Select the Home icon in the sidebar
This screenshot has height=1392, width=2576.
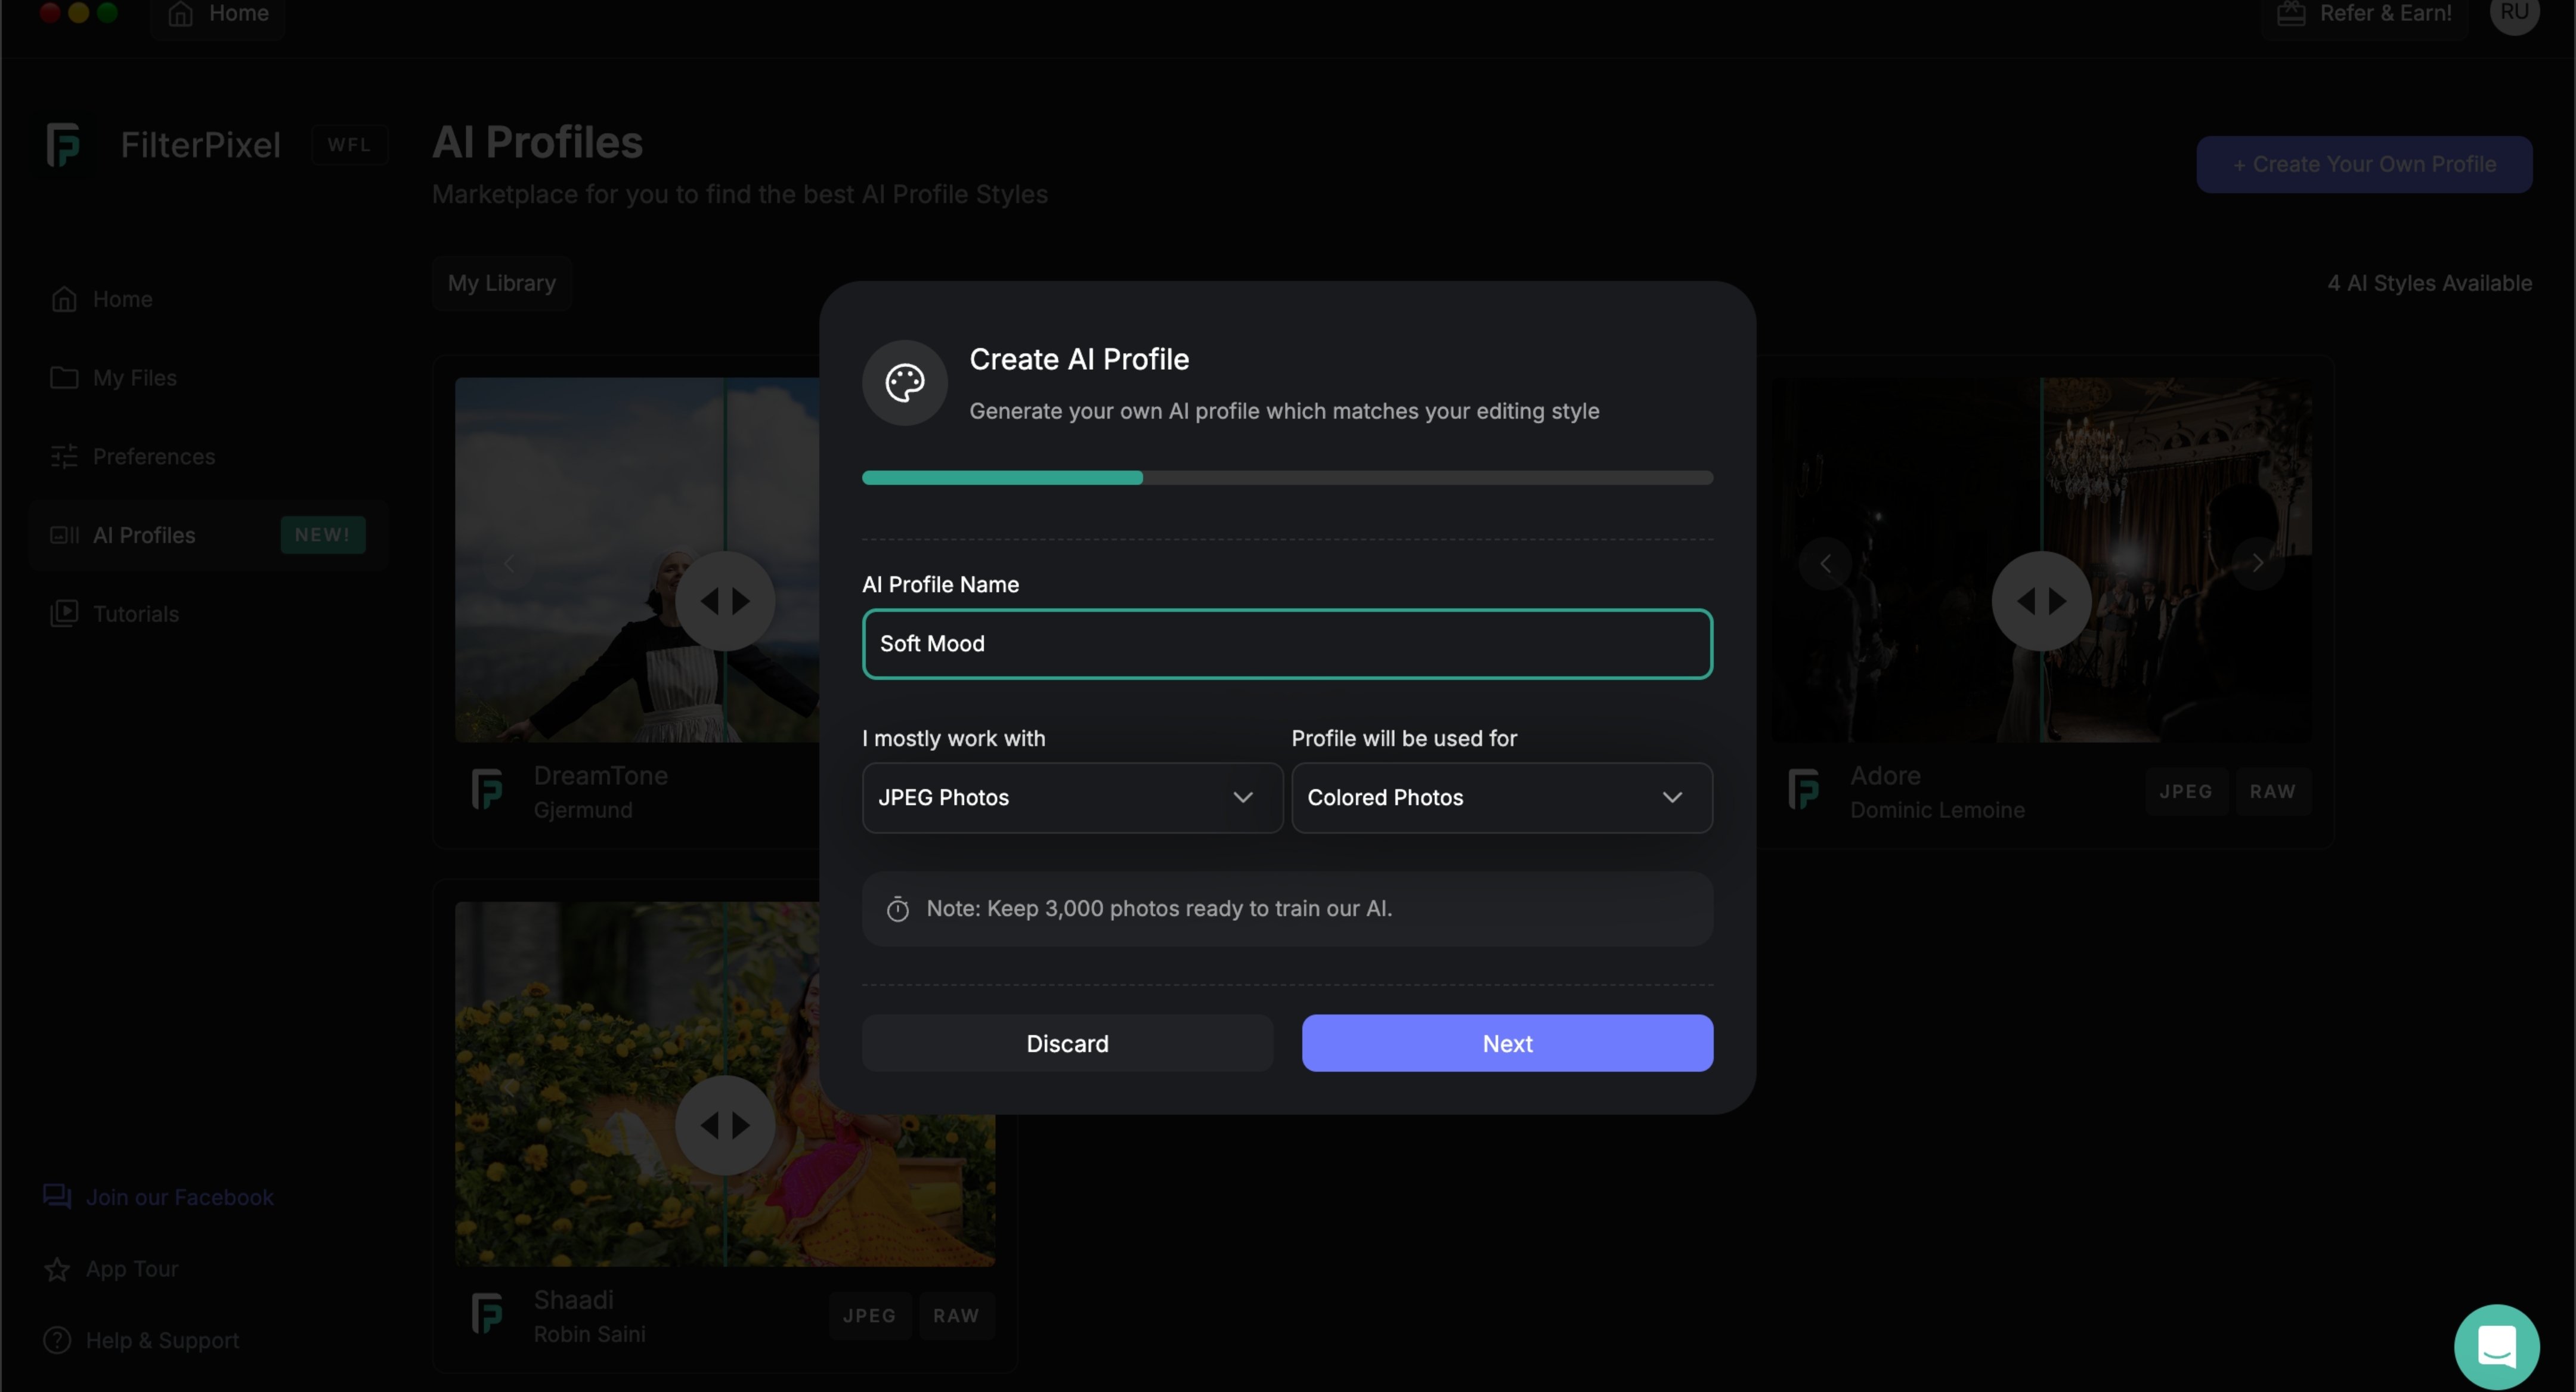(63, 298)
